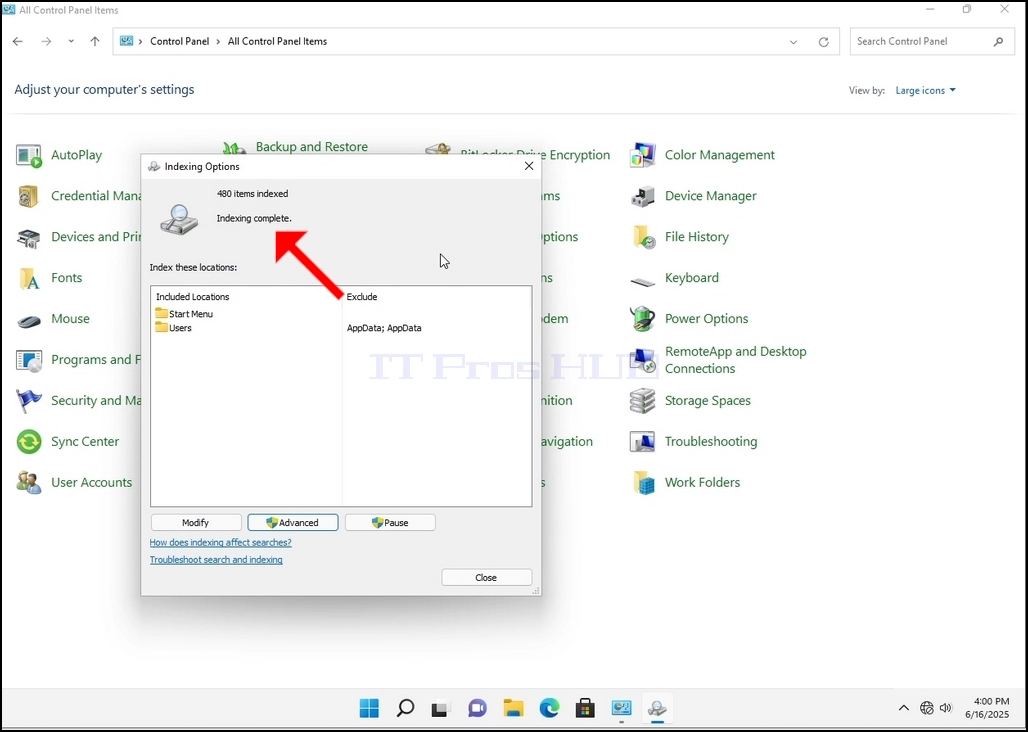This screenshot has width=1028, height=732.
Task: Open the File History icon
Action: [x=642, y=237]
